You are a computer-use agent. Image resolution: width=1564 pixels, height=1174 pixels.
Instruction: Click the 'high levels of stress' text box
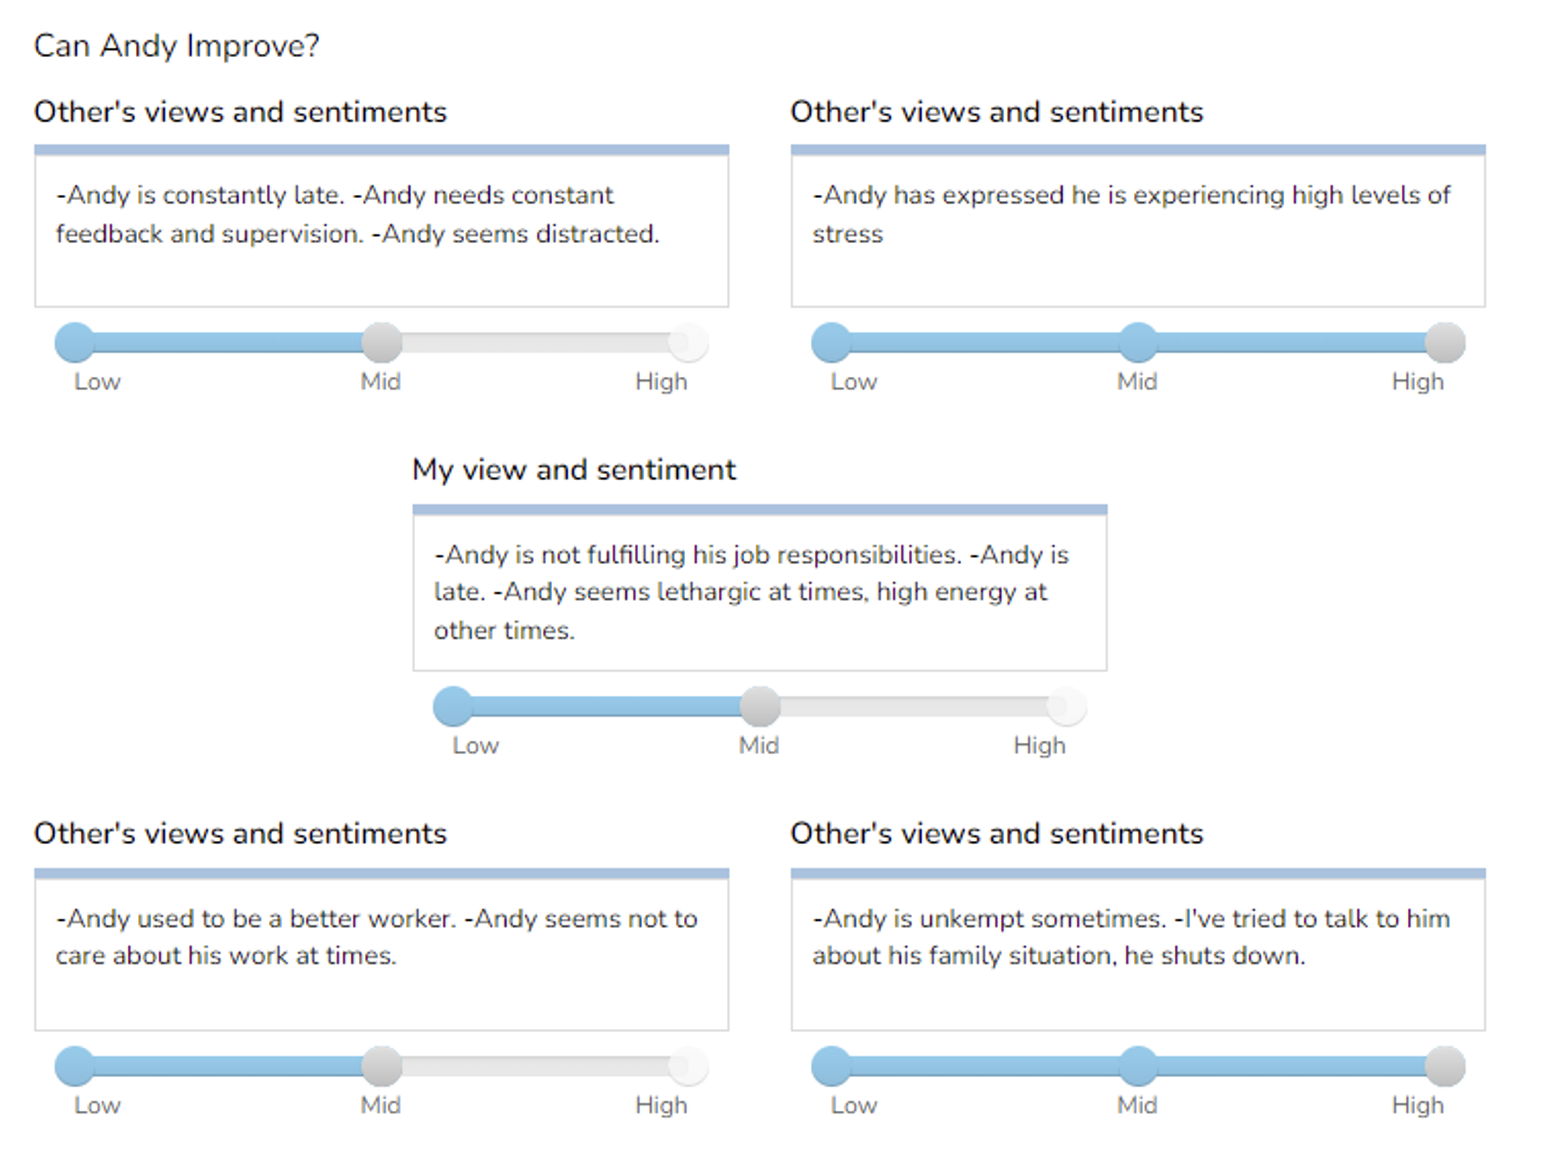coord(1137,230)
